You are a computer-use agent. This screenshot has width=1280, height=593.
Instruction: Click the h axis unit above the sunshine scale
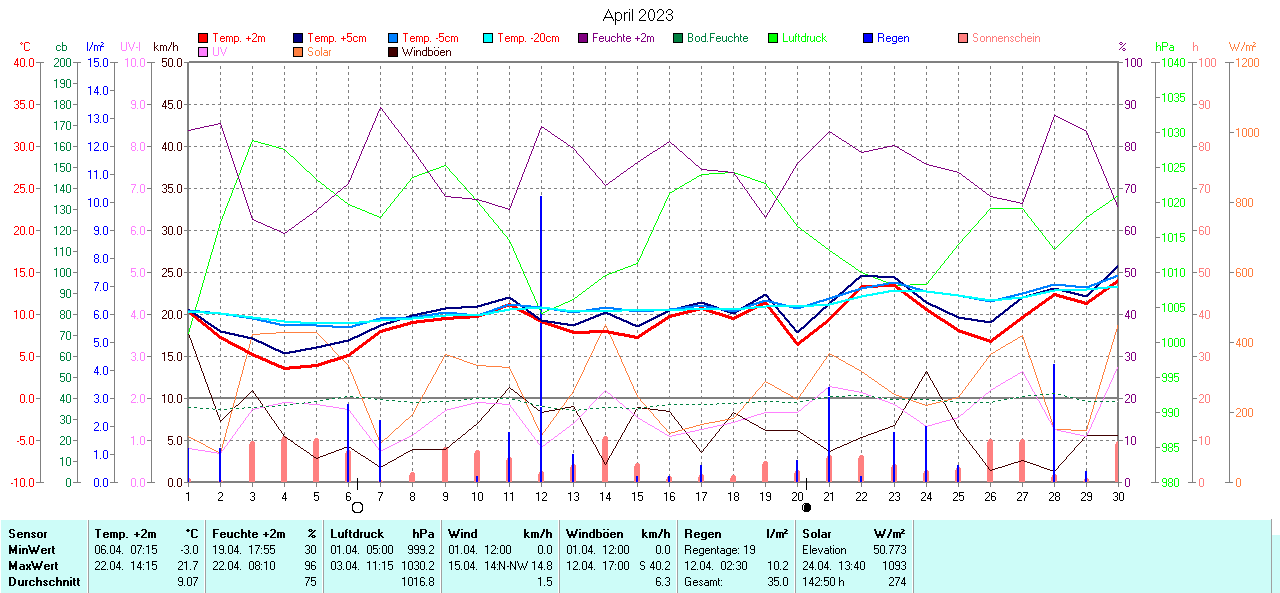click(x=1195, y=47)
